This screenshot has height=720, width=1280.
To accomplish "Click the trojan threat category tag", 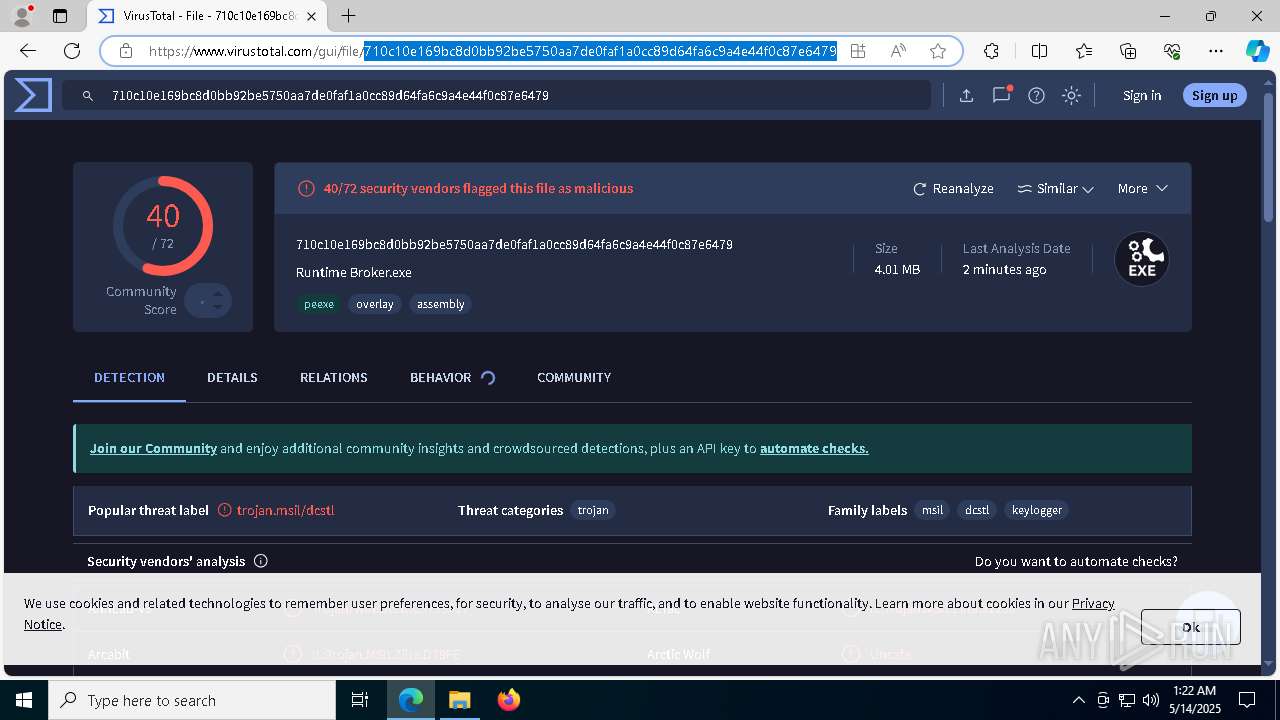I will pyautogui.click(x=593, y=510).
